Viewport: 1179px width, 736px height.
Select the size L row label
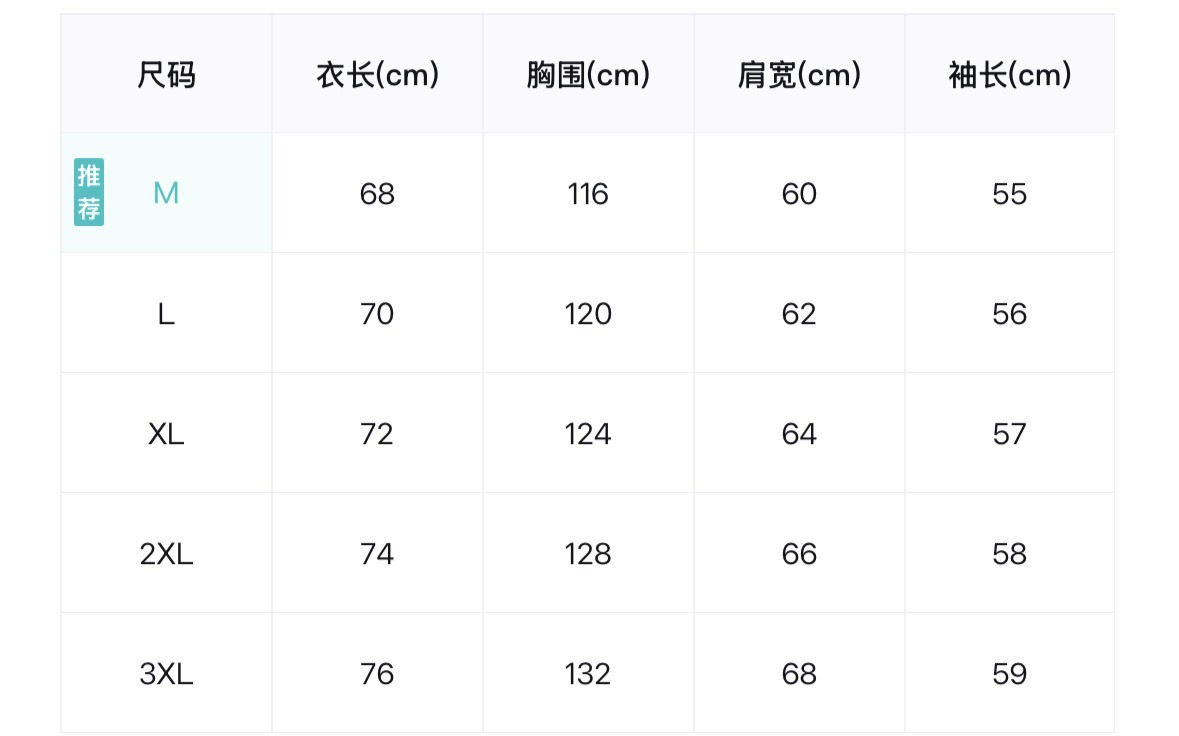pos(166,313)
